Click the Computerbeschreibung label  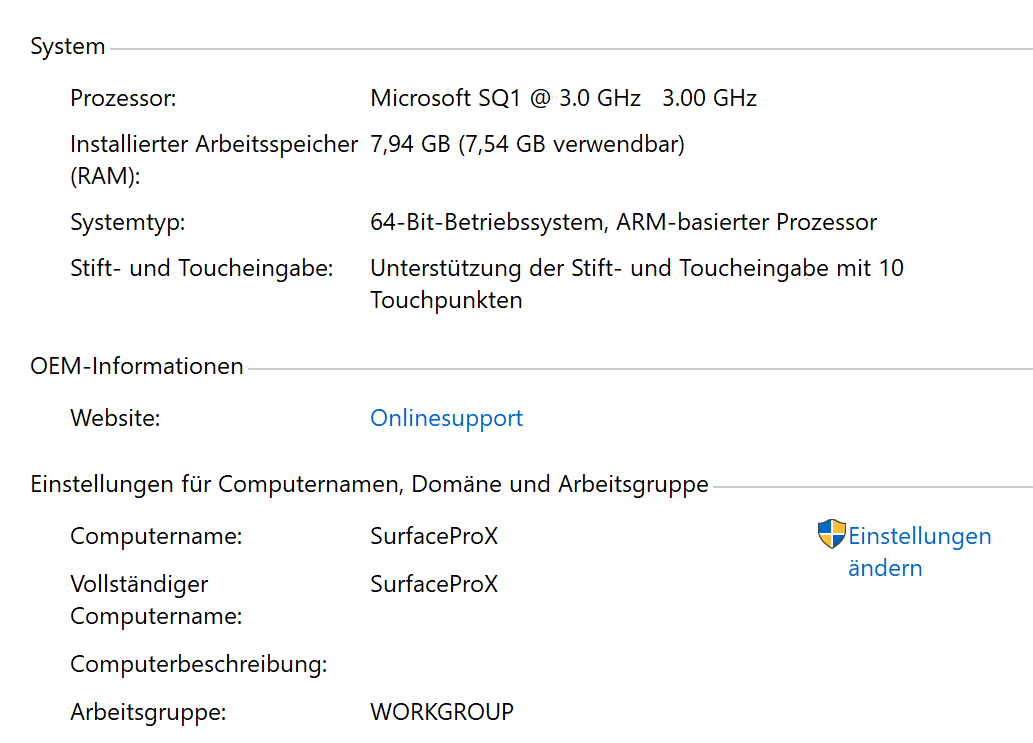click(x=199, y=664)
